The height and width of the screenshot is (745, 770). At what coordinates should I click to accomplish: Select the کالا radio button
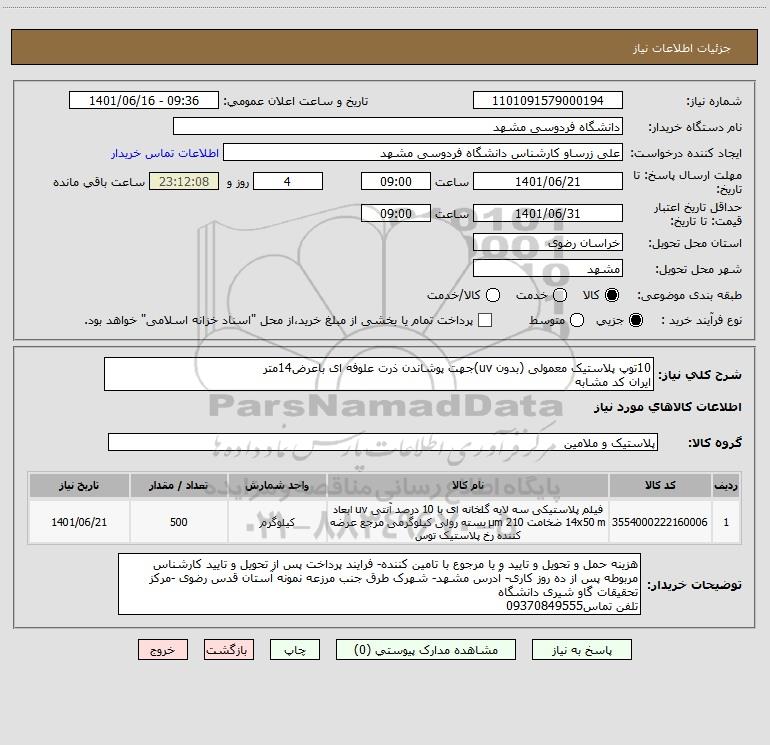(x=612, y=295)
